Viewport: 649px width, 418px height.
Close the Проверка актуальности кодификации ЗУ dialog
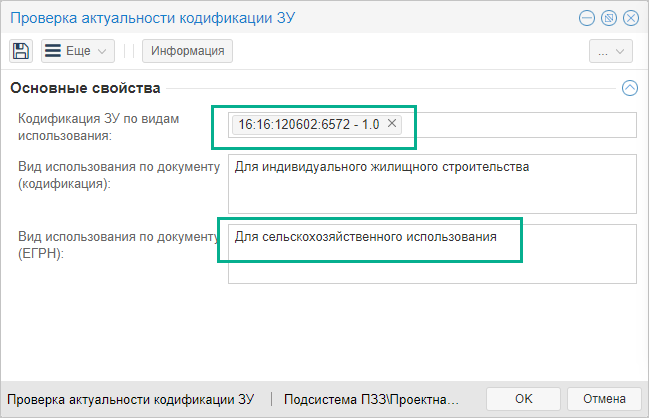631,18
